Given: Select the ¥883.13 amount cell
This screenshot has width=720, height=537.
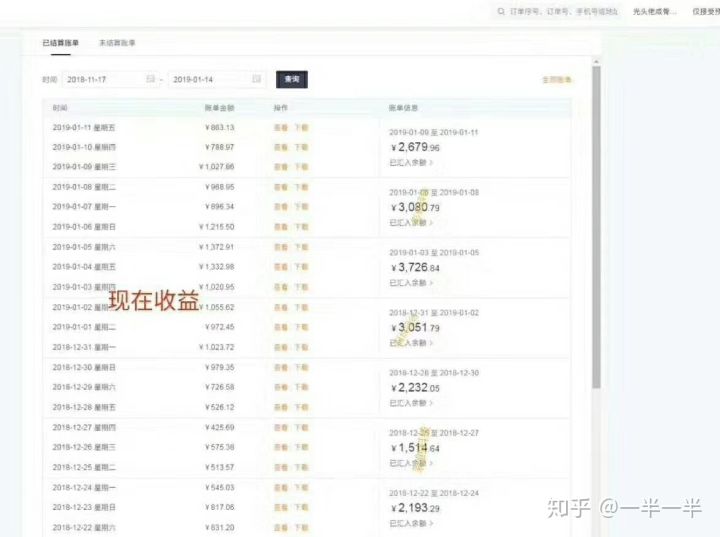Looking at the screenshot, I should 219,128.
